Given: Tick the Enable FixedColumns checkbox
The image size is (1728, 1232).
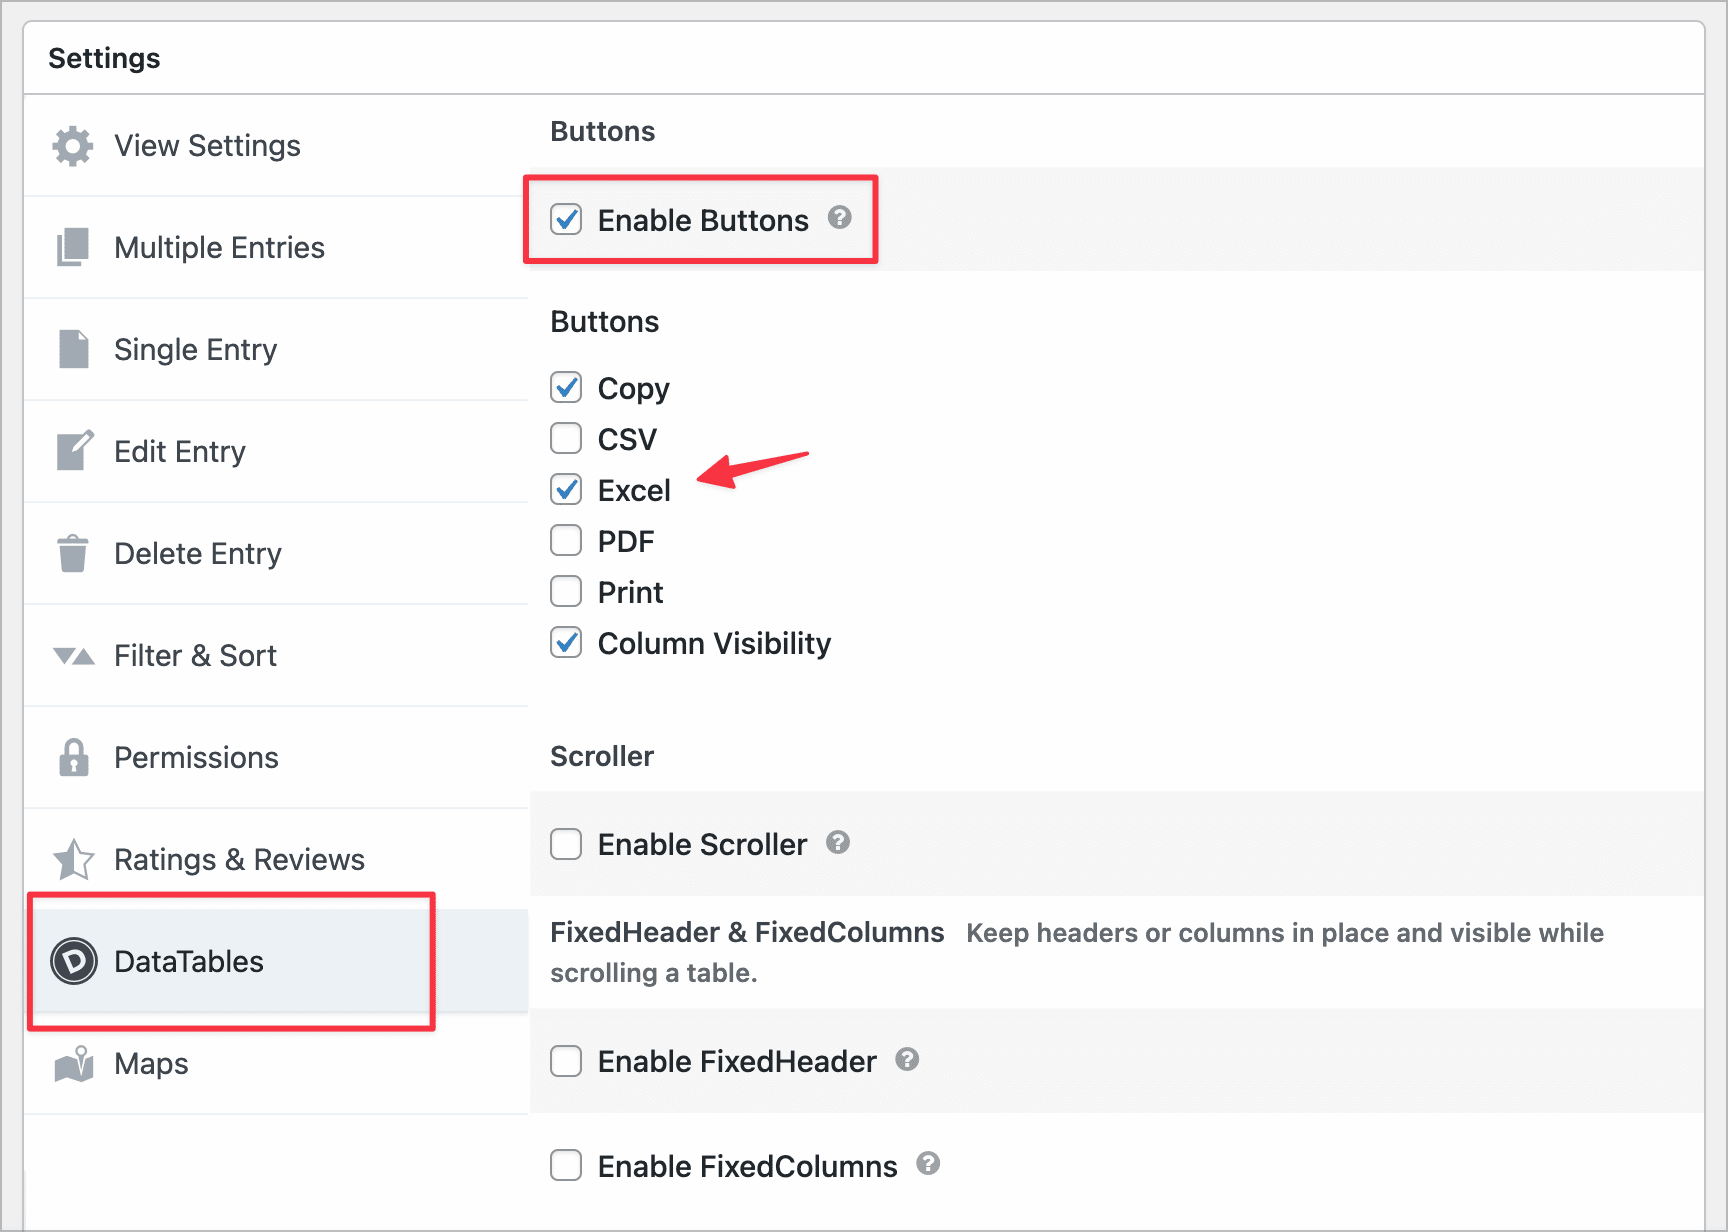Looking at the screenshot, I should click(x=566, y=1165).
